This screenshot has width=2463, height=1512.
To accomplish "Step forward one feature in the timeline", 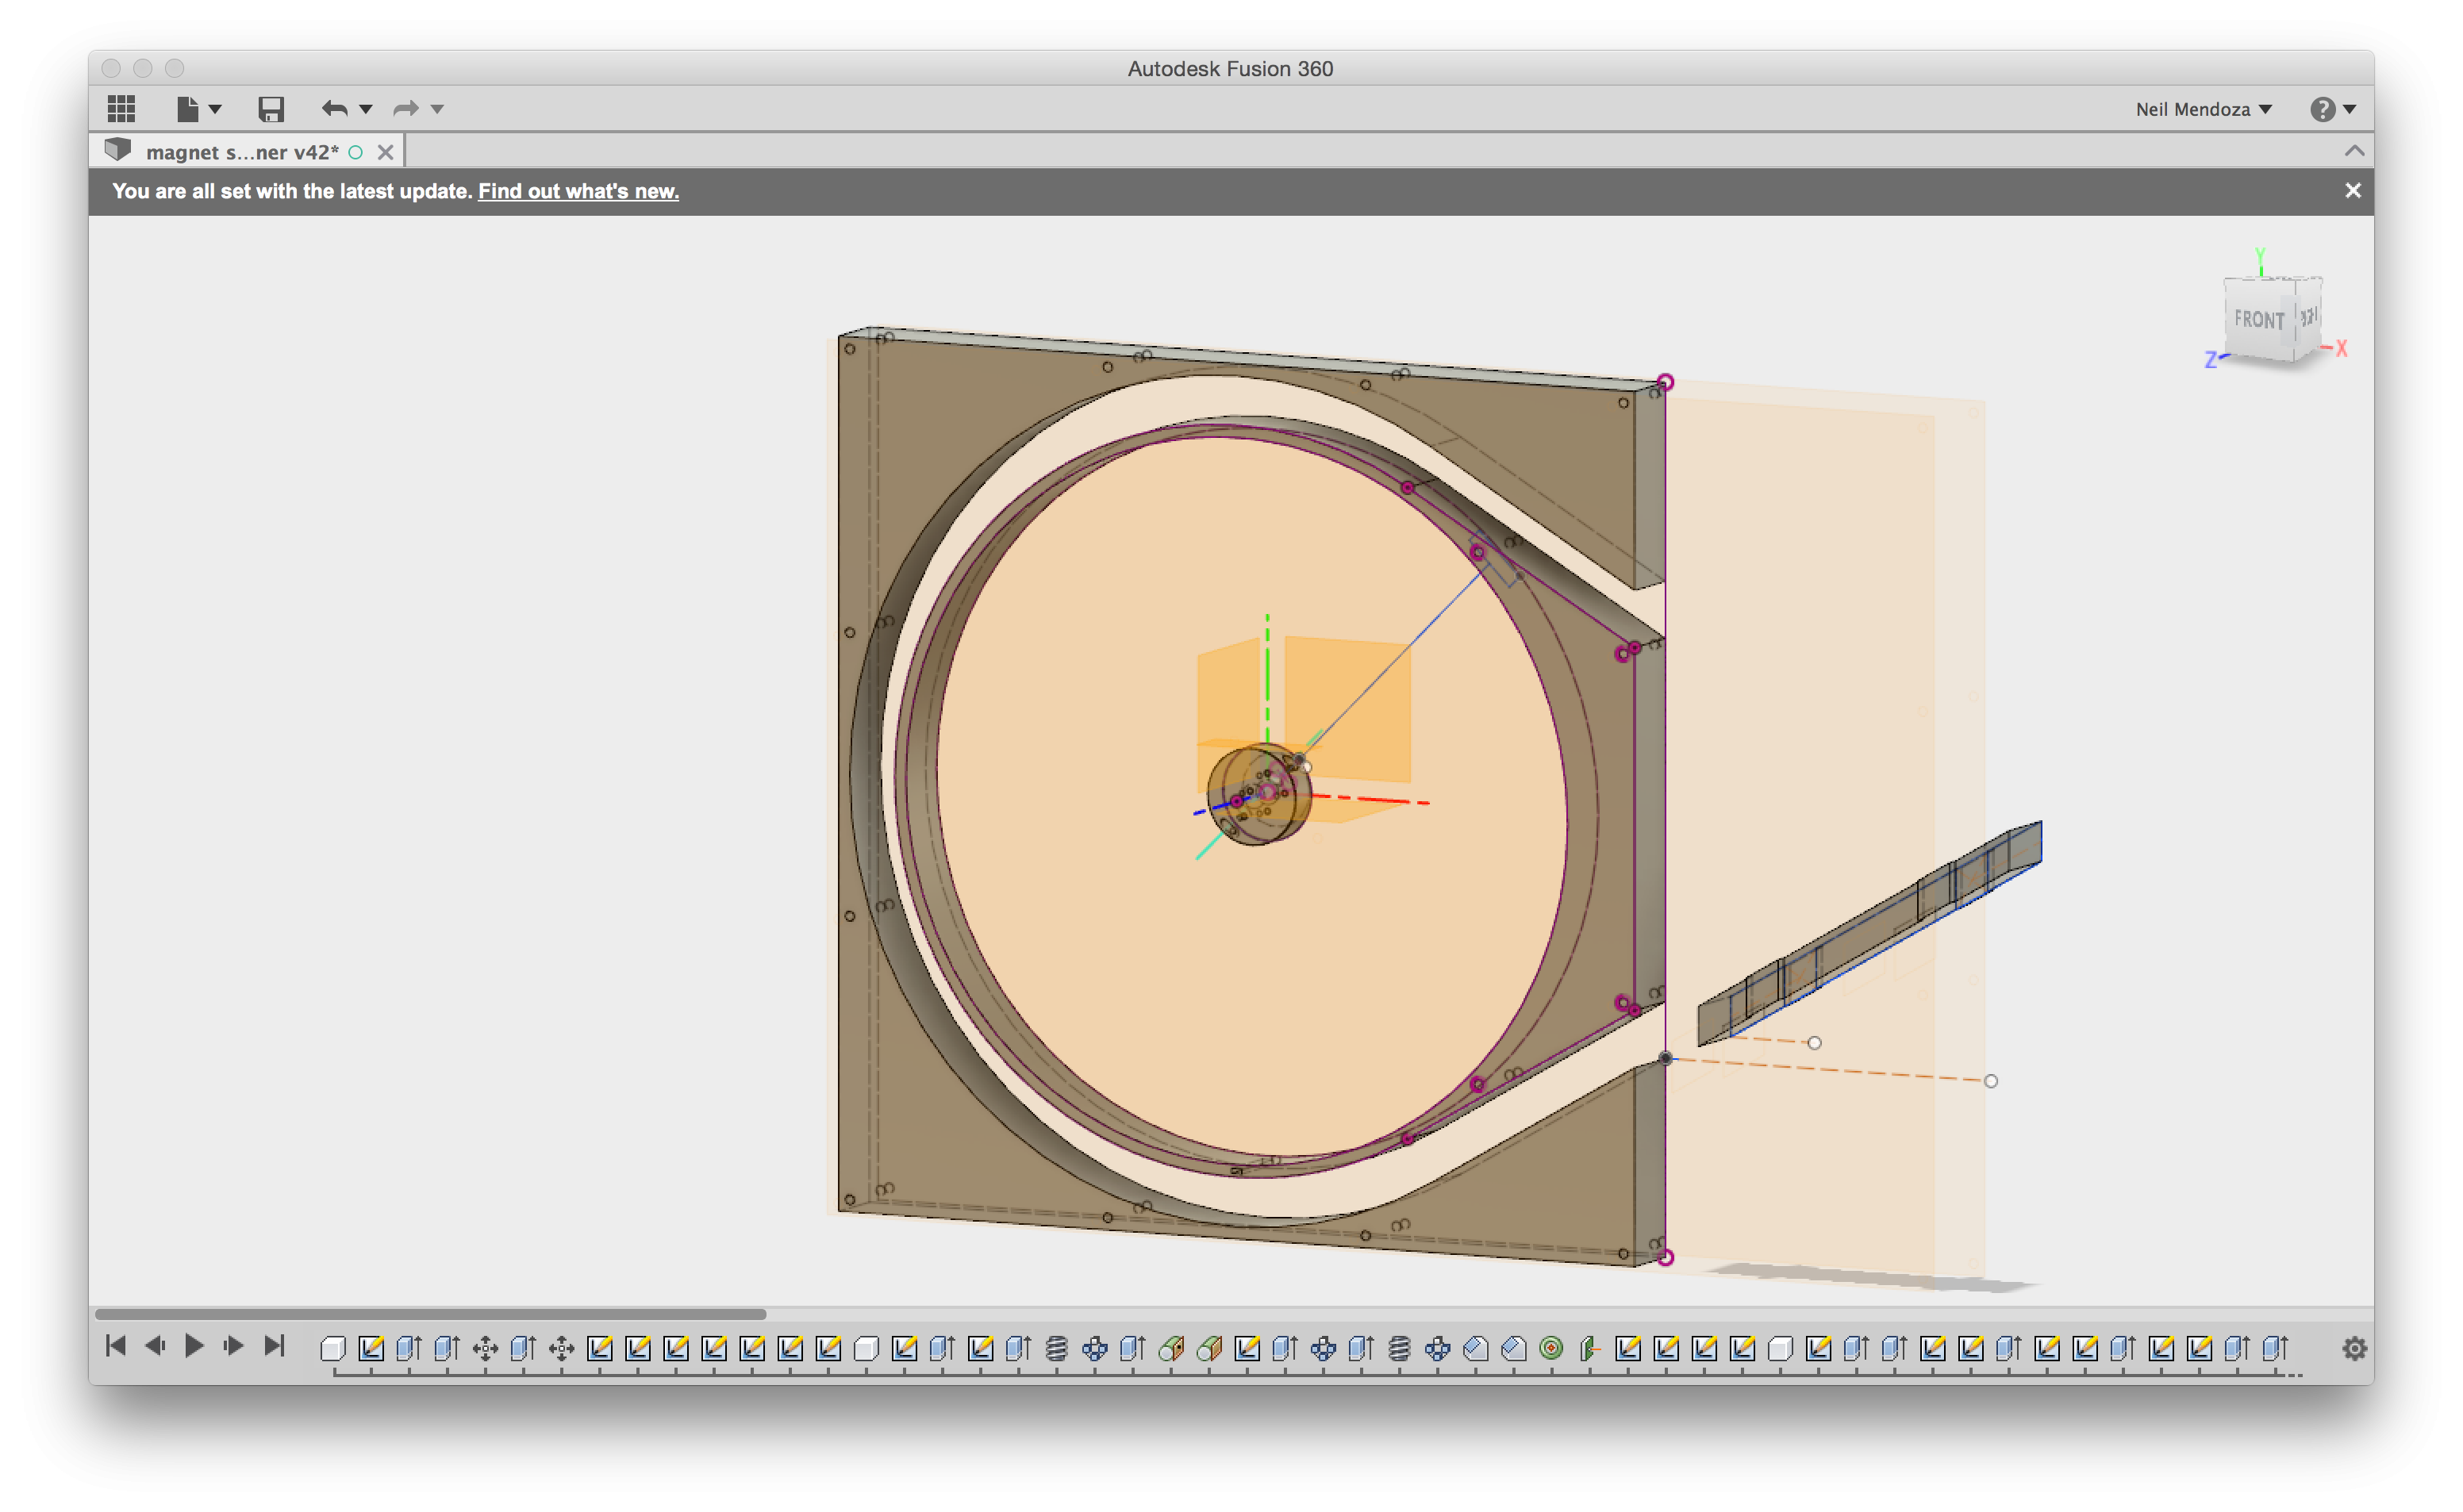I will (233, 1346).
